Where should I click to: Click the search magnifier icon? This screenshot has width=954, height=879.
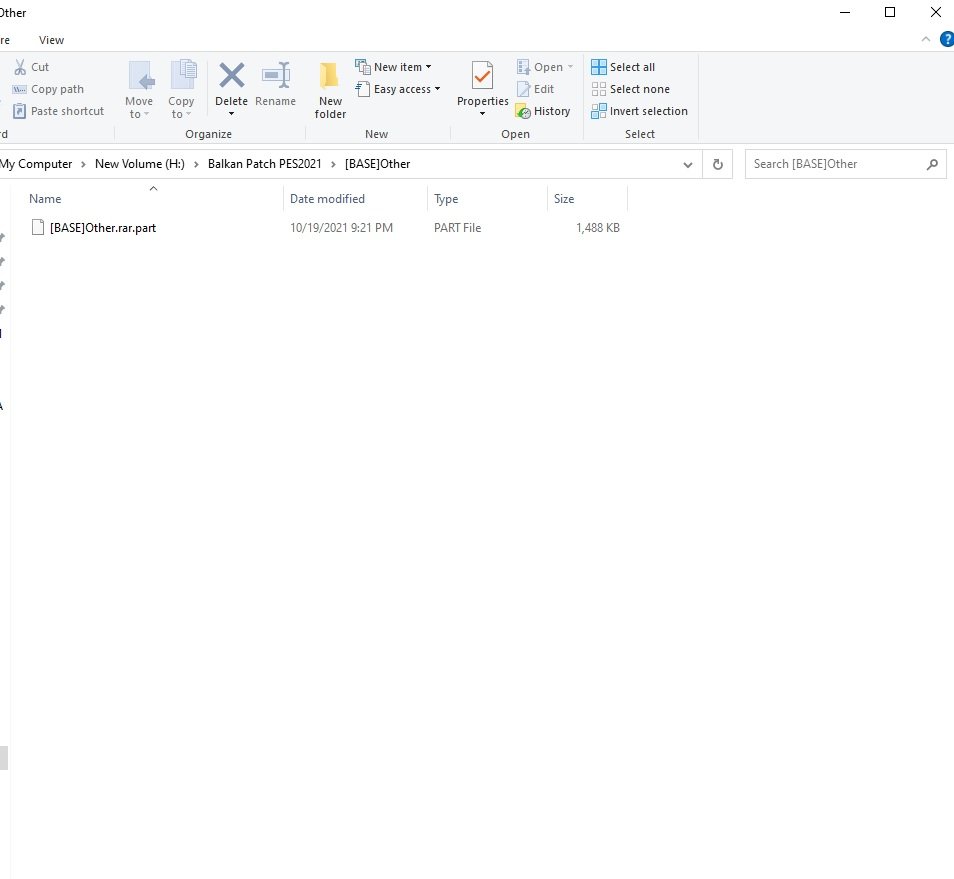click(x=932, y=164)
